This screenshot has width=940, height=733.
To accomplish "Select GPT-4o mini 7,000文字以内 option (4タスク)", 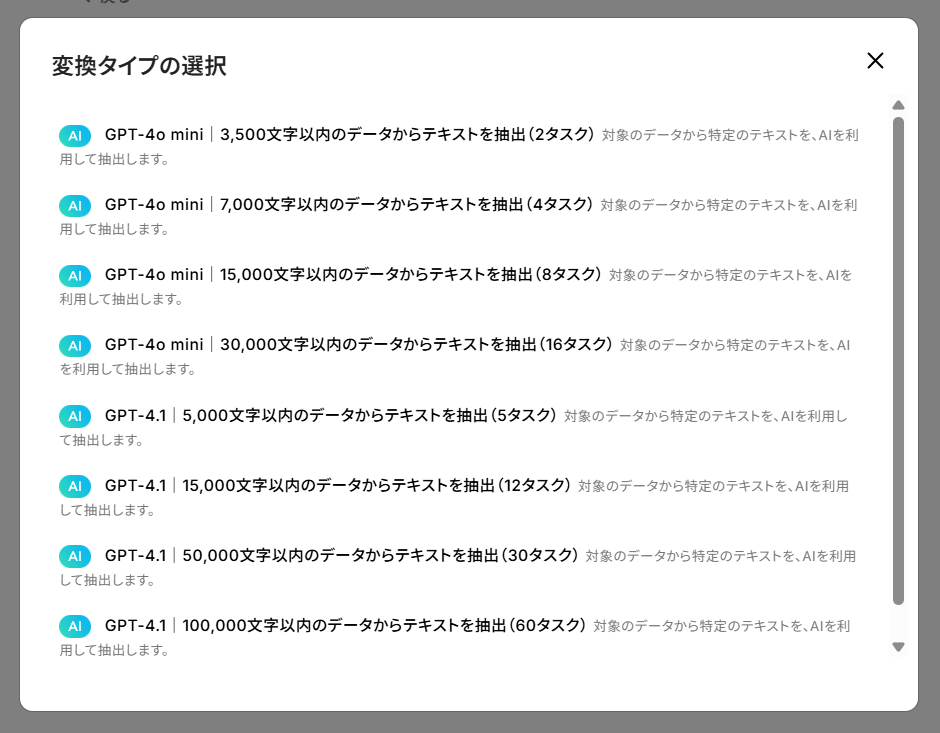I will [x=459, y=216].
